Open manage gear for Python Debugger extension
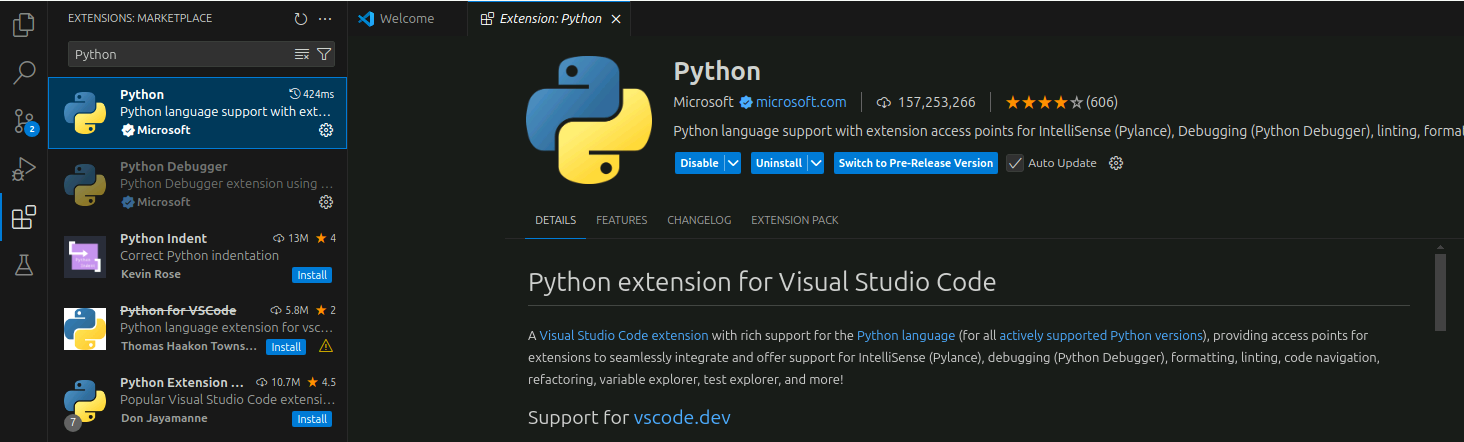1464x442 pixels. (x=325, y=202)
